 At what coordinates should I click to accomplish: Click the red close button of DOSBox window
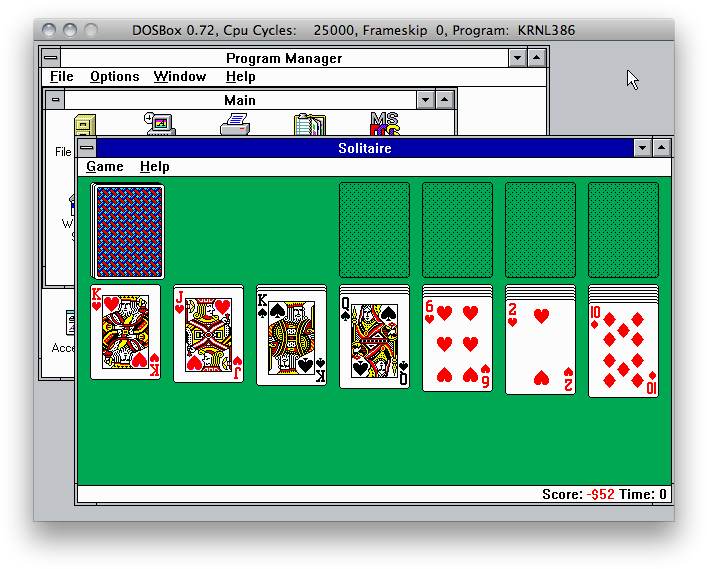point(49,30)
